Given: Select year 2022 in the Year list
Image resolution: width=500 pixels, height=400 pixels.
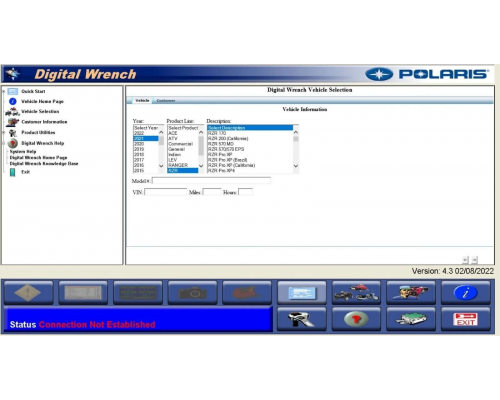Looking at the screenshot, I should (146, 133).
